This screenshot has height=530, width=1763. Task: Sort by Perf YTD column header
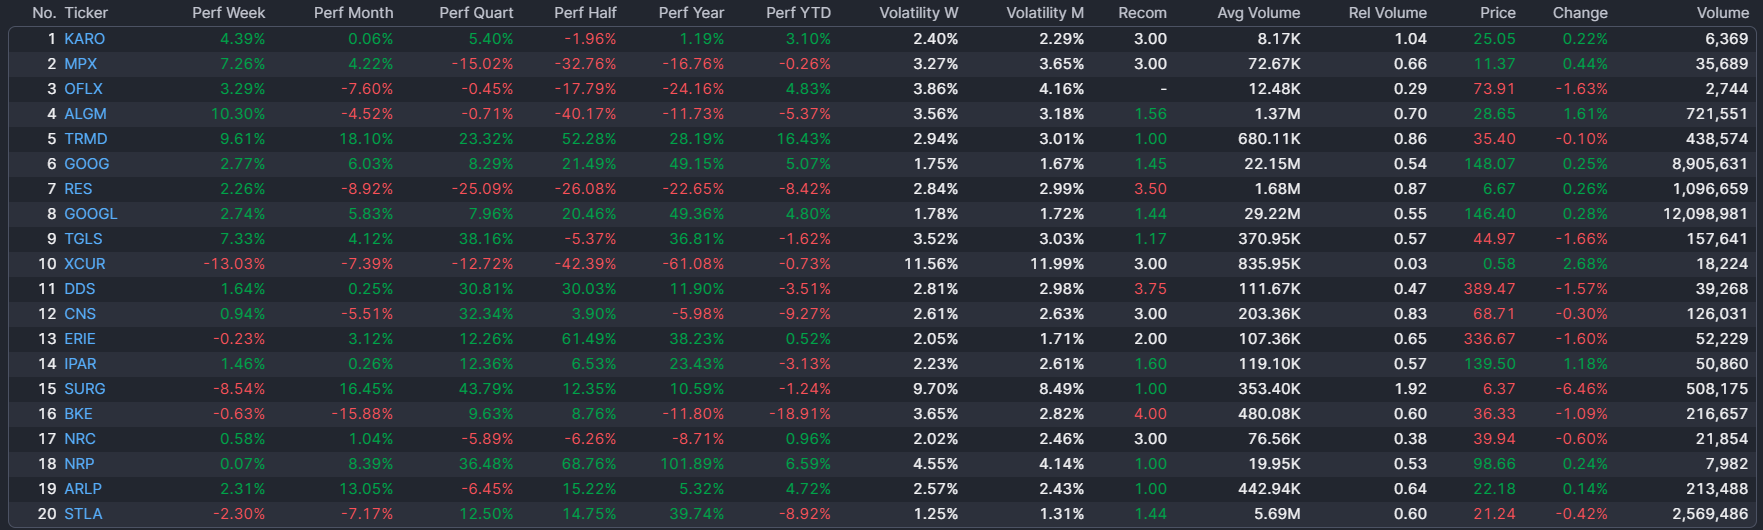798,13
